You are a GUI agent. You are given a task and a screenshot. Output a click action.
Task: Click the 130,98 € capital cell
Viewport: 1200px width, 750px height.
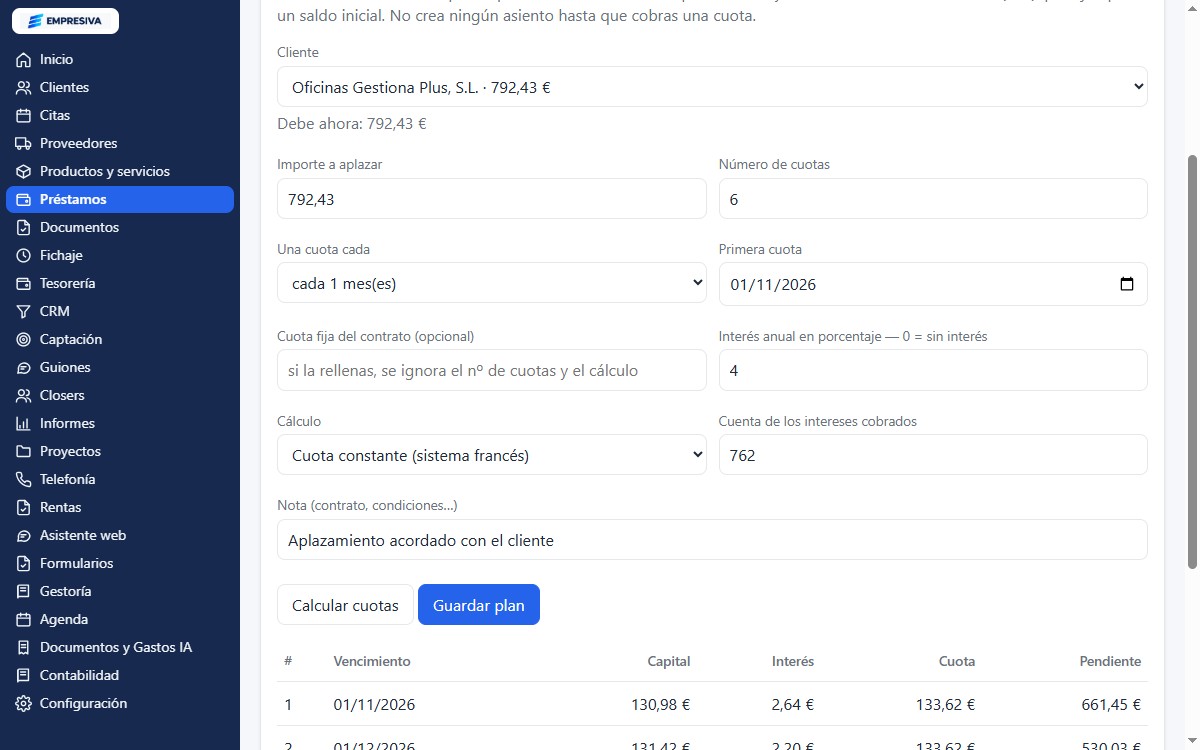[660, 705]
